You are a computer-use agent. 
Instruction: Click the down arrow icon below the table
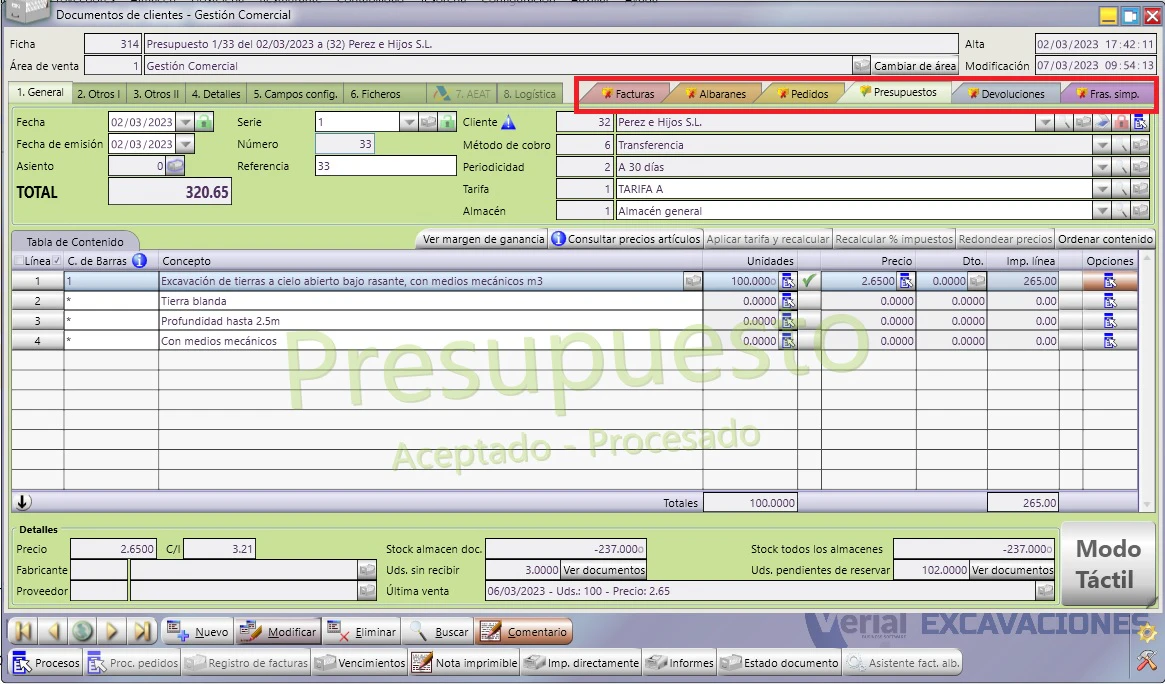point(22,502)
